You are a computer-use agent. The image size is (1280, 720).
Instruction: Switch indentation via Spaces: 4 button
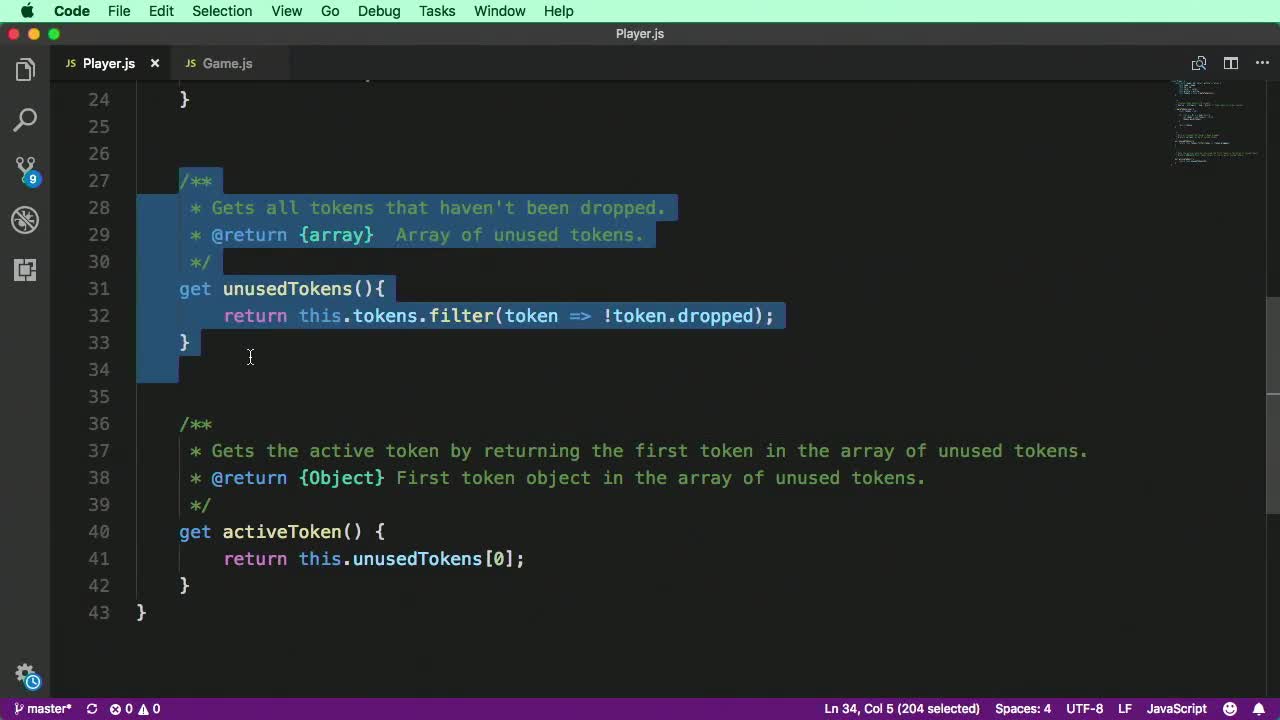[x=1022, y=708]
